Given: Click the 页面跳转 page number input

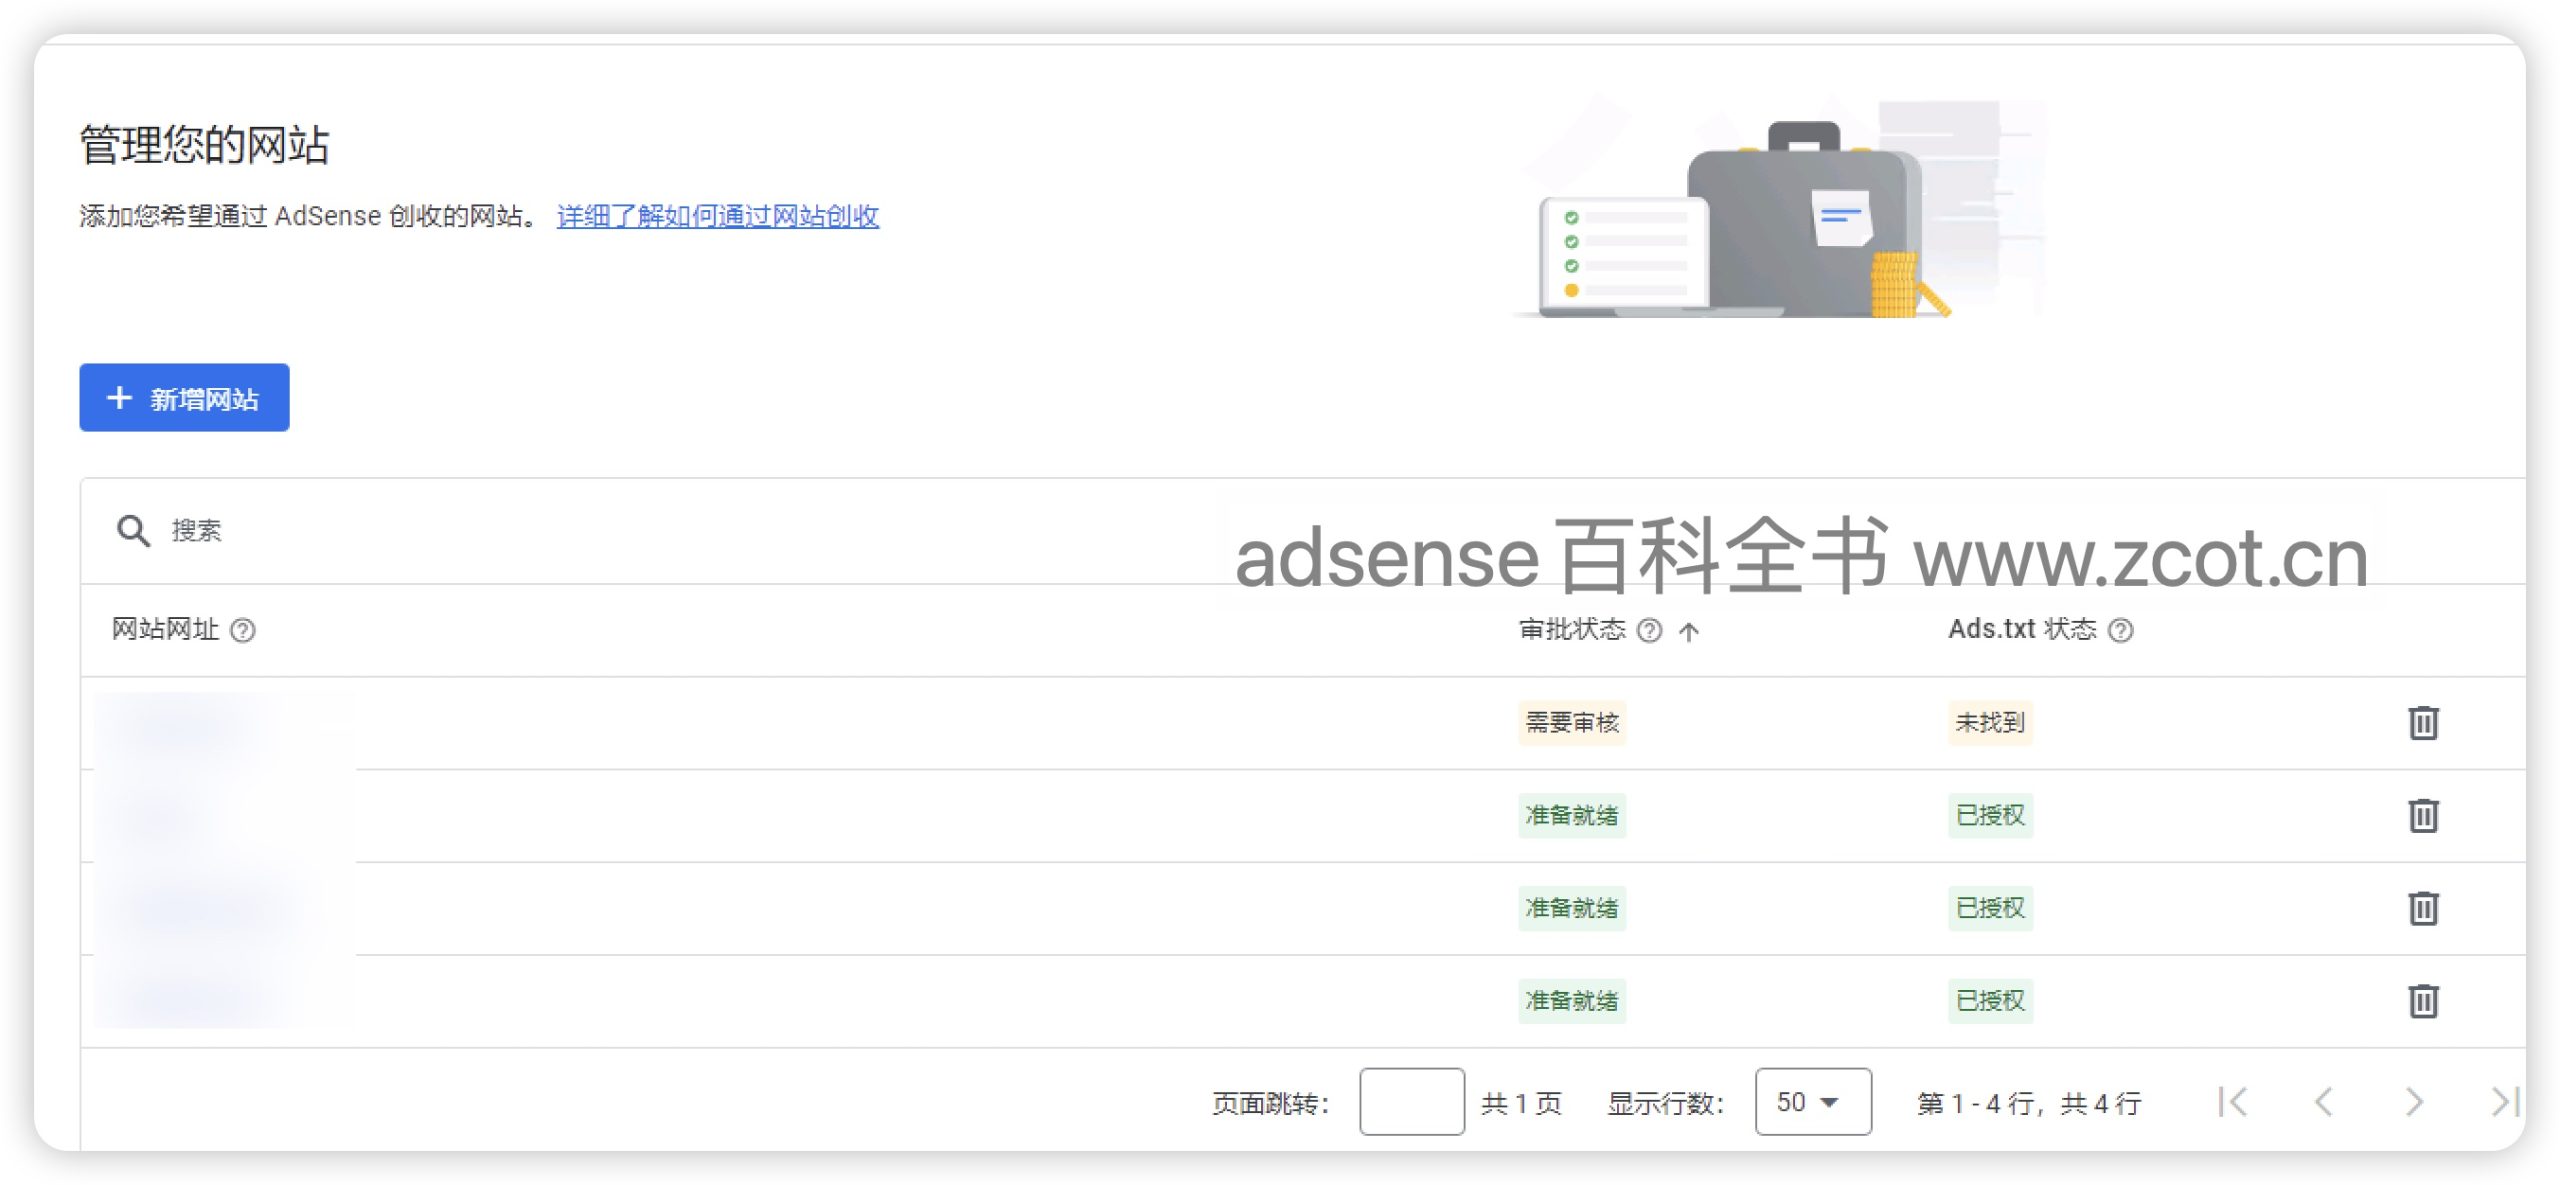Looking at the screenshot, I should point(1412,1101).
